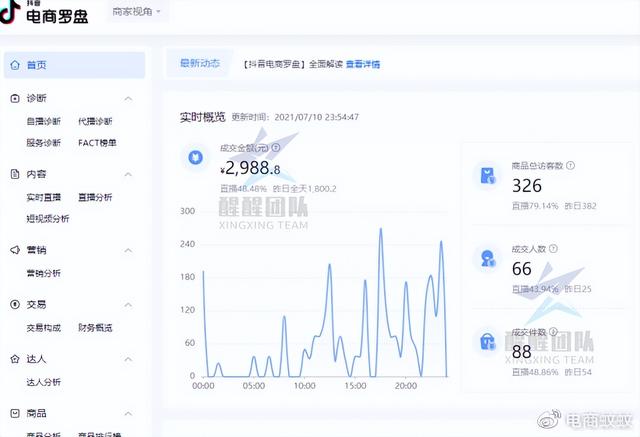Click the 营销 megaphone icon in sidebar
Image resolution: width=640 pixels, height=437 pixels.
tap(15, 250)
